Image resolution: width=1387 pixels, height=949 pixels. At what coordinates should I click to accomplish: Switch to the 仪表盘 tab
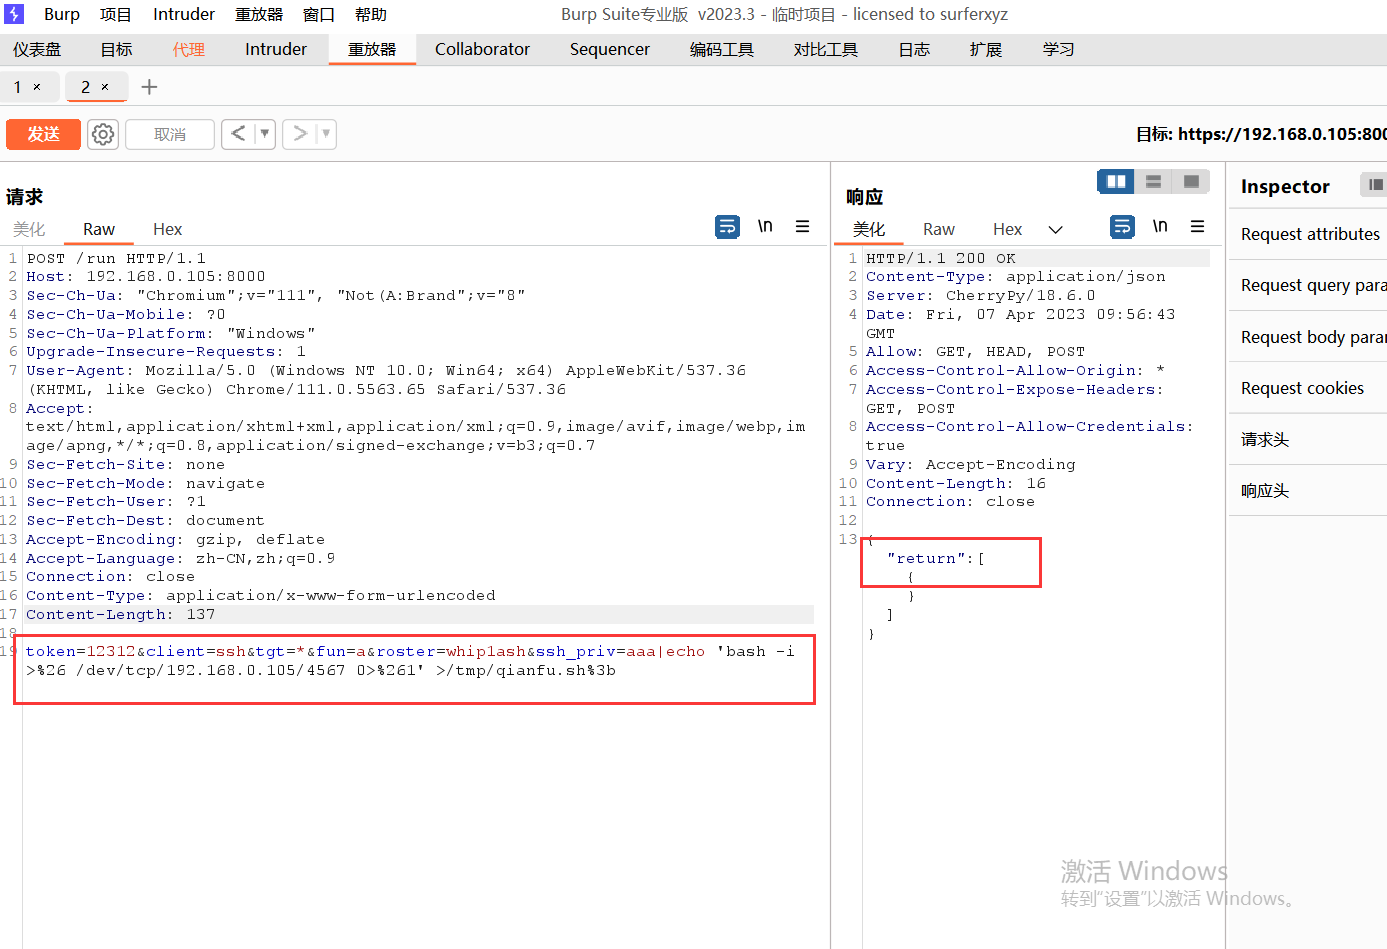pyautogui.click(x=37, y=49)
